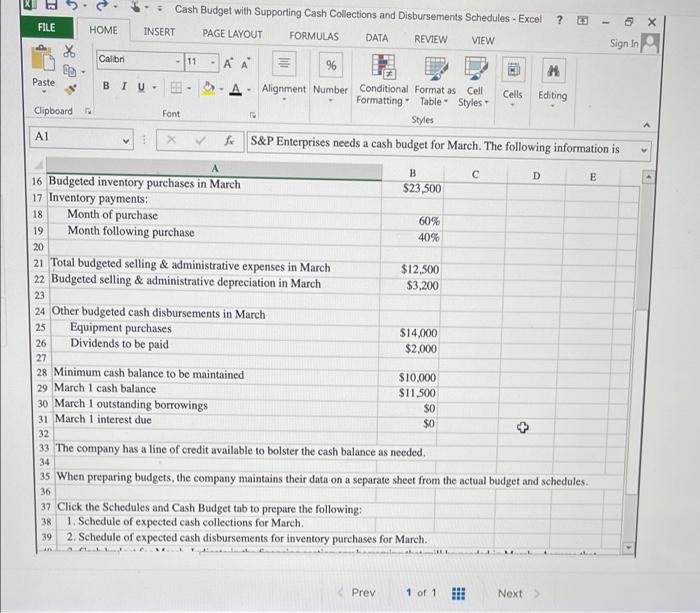700x613 pixels.
Task: Click the insert function fx icon
Action: 229,141
